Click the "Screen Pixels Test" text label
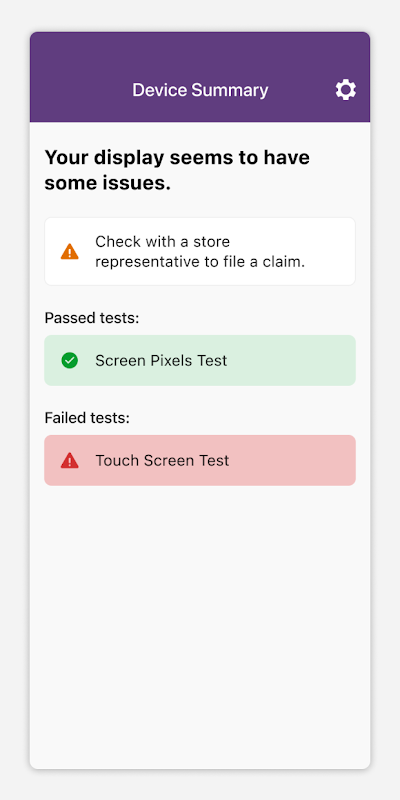Screen dimensions: 400x800 click(161, 360)
